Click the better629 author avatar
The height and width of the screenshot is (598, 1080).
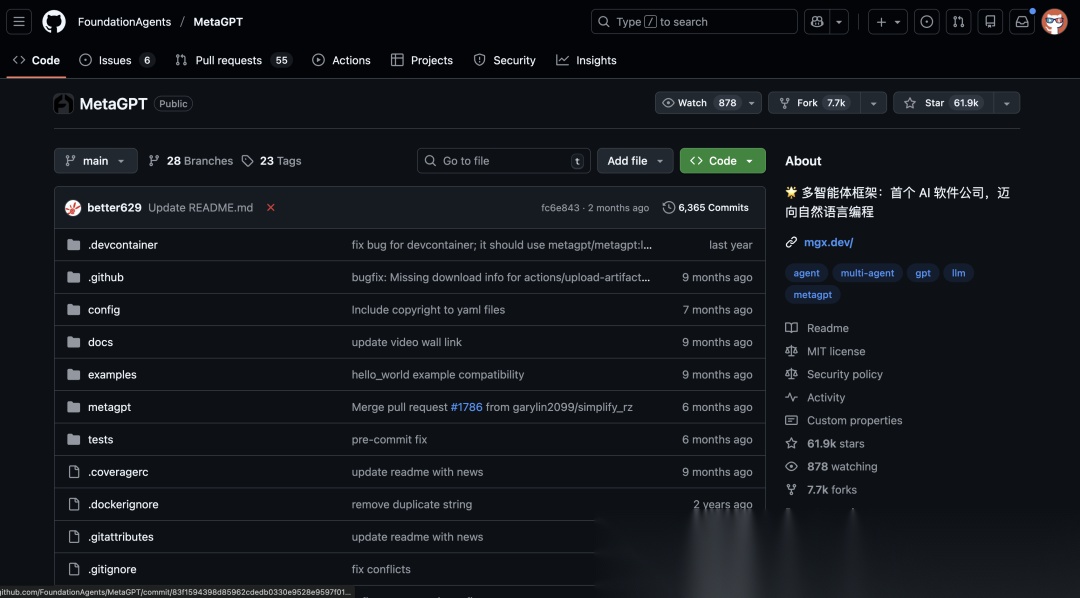pos(73,207)
